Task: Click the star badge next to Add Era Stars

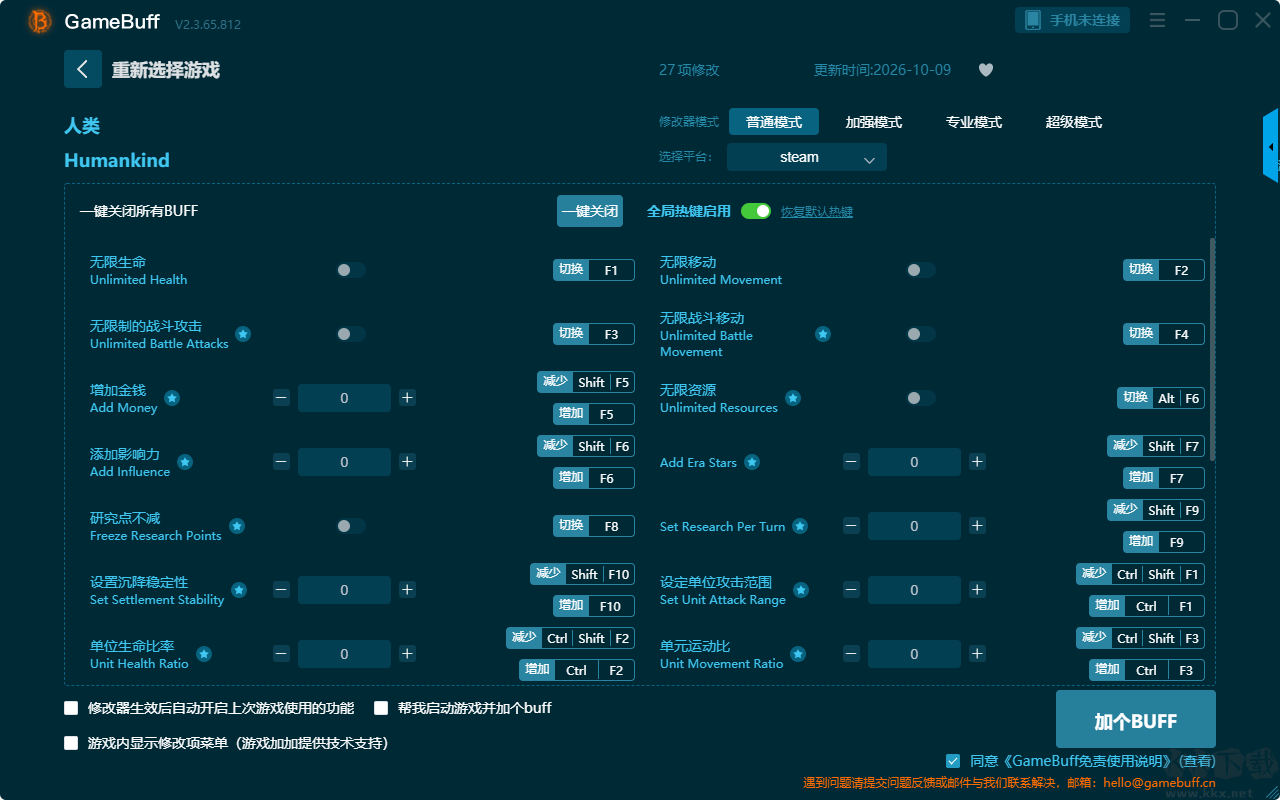Action: tap(752, 462)
